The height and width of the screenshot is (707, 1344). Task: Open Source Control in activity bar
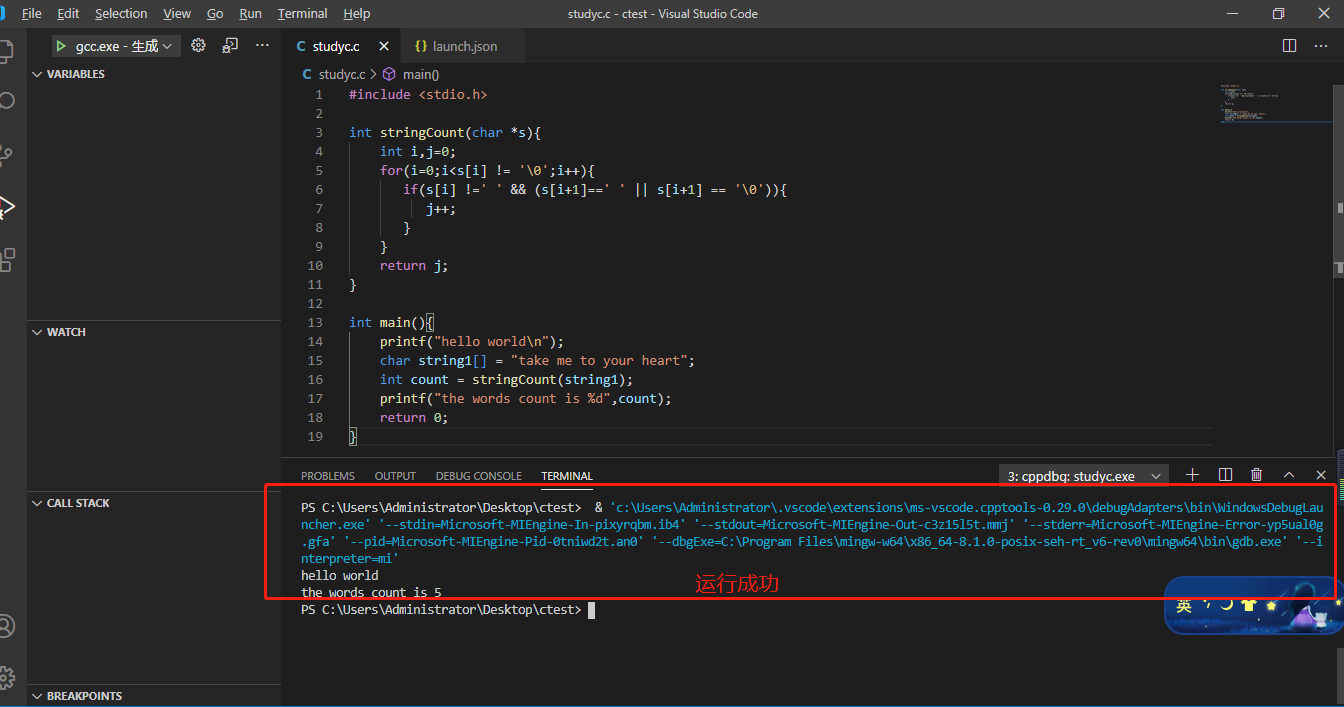coord(6,154)
